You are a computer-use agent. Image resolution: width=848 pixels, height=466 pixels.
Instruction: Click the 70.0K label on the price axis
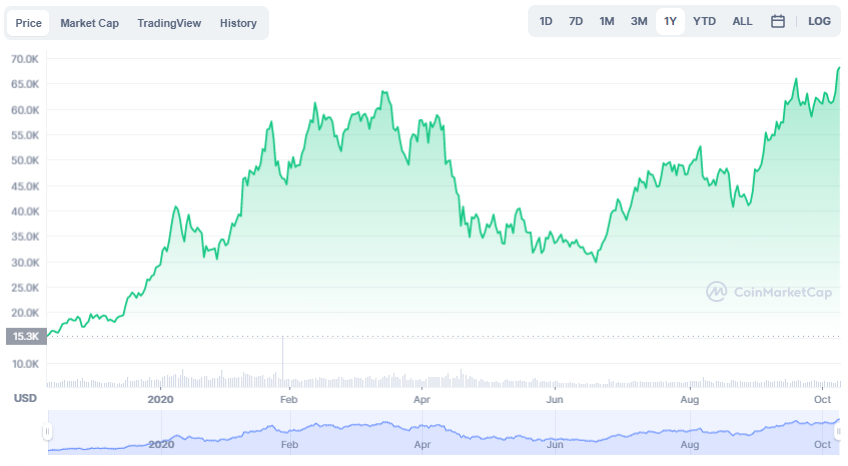(x=25, y=59)
